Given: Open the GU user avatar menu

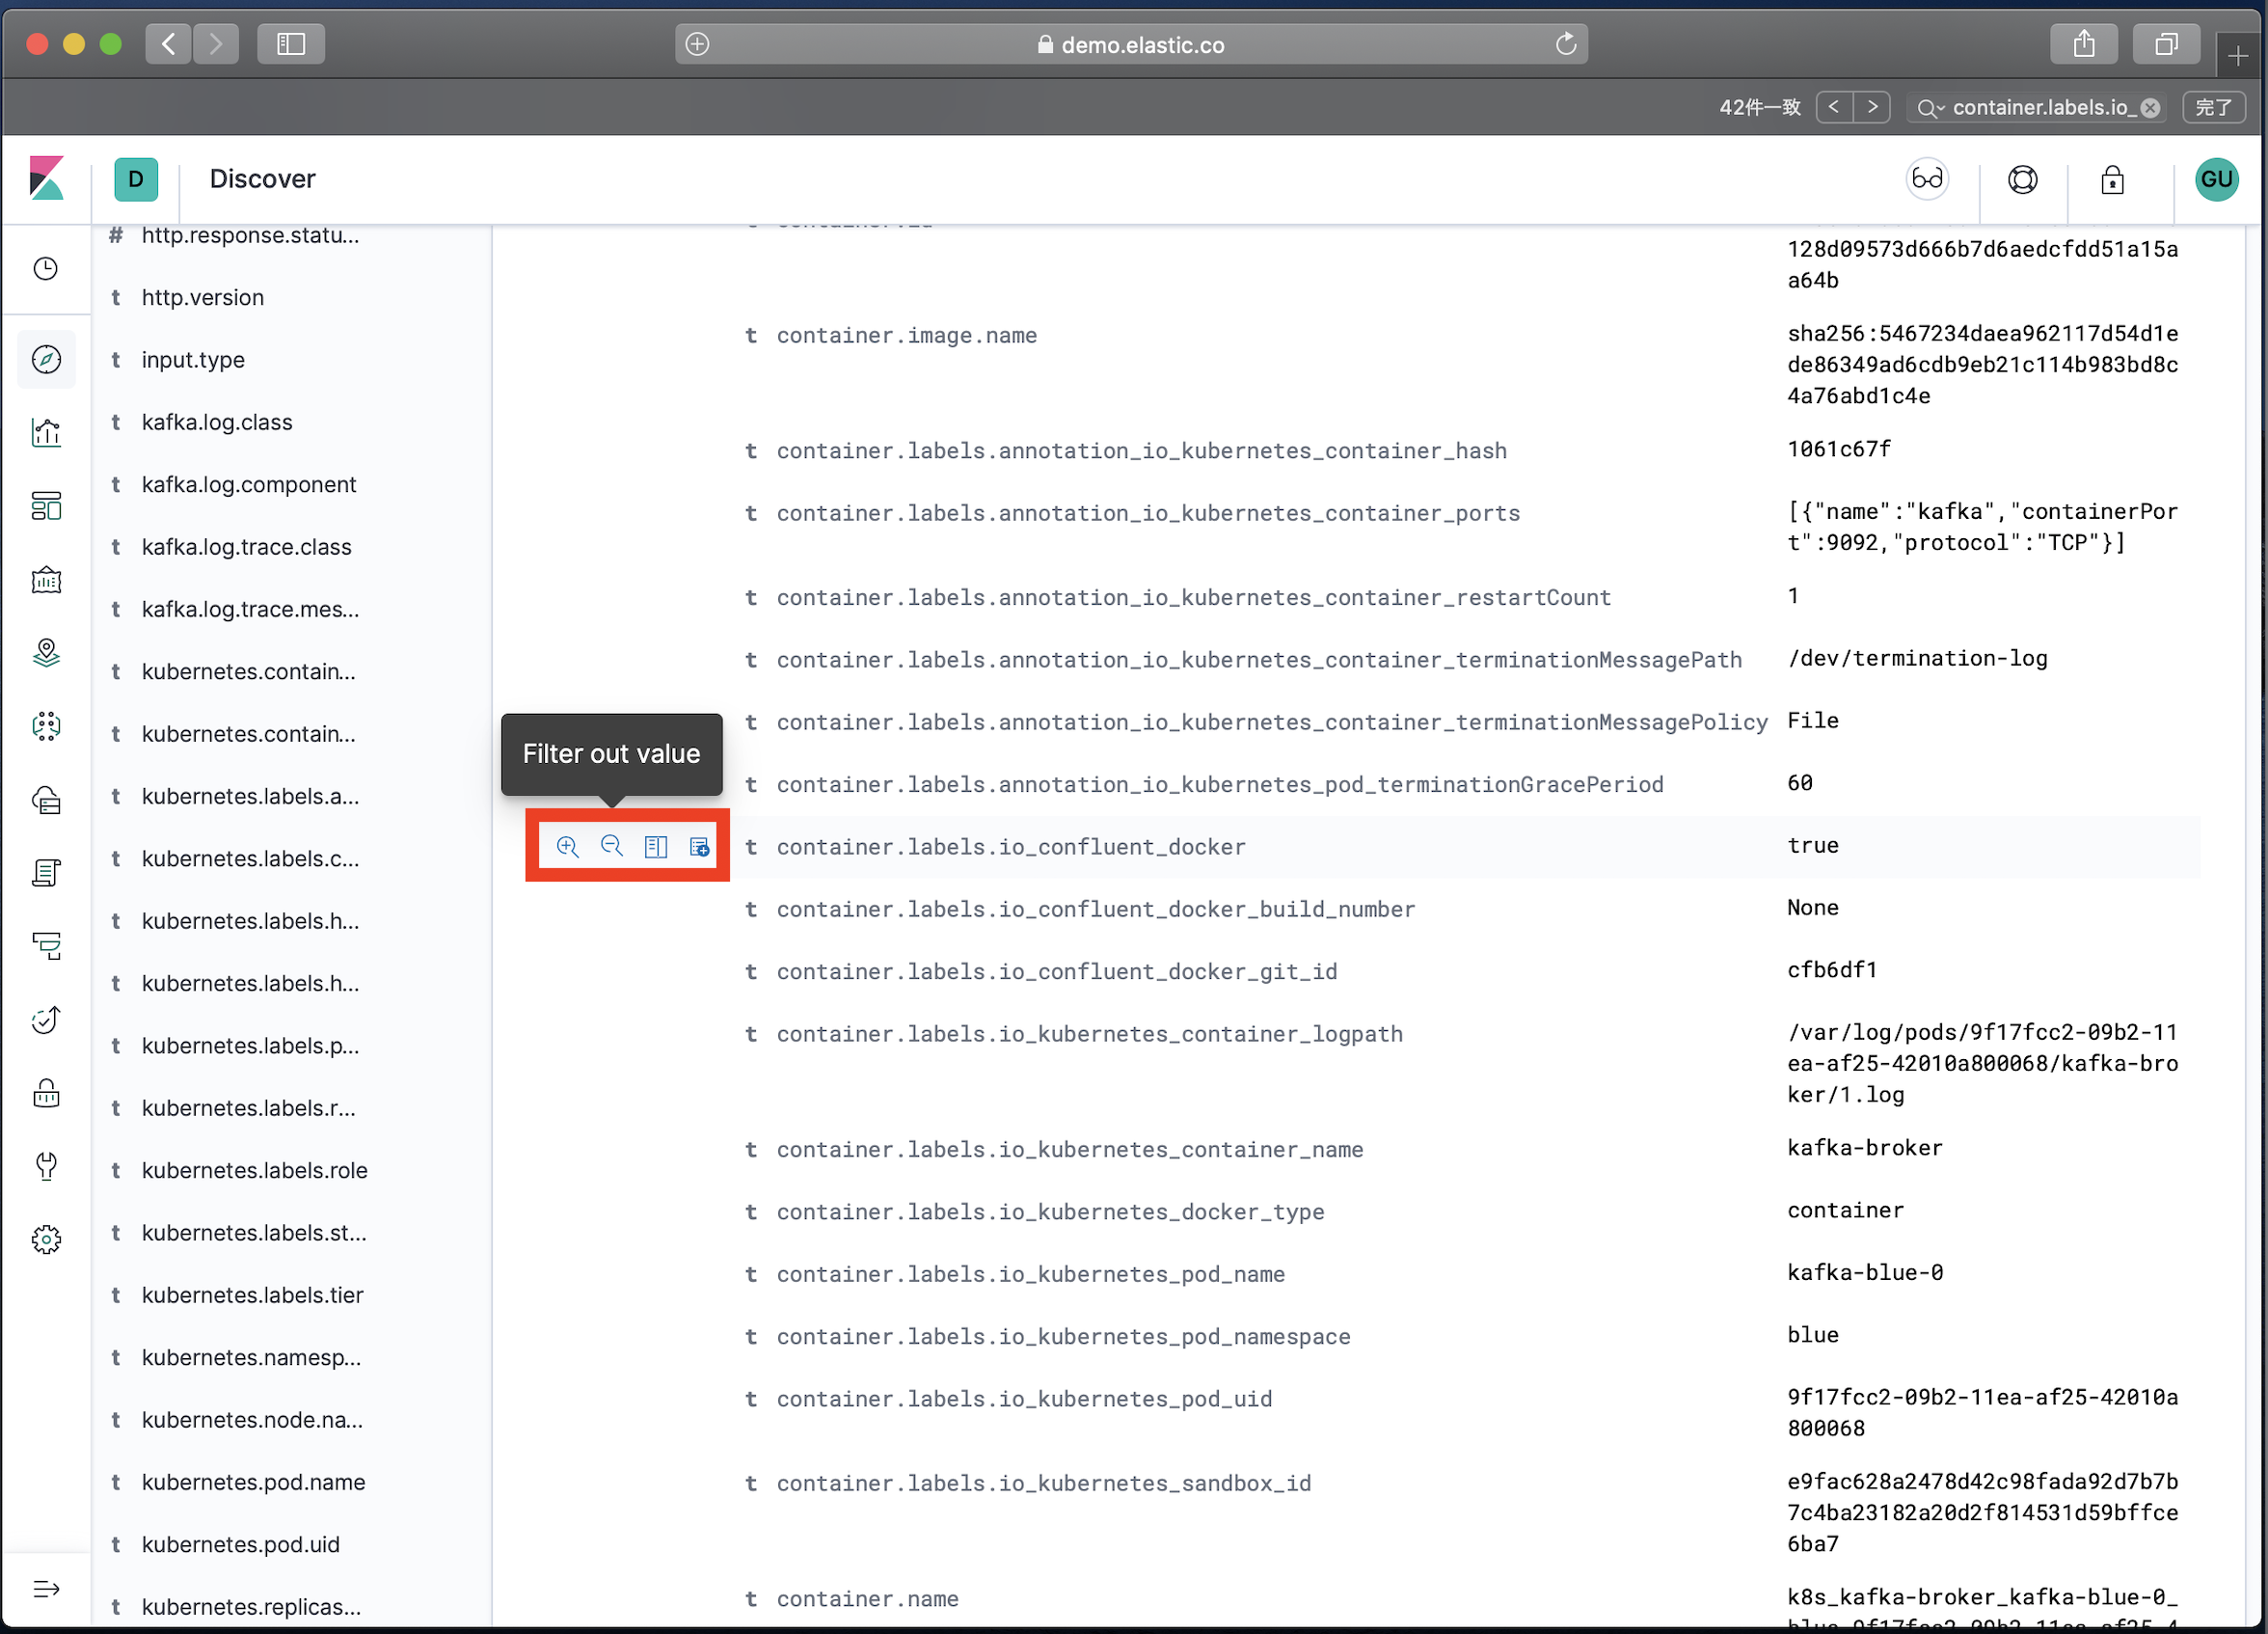Looking at the screenshot, I should pyautogui.click(x=2216, y=179).
